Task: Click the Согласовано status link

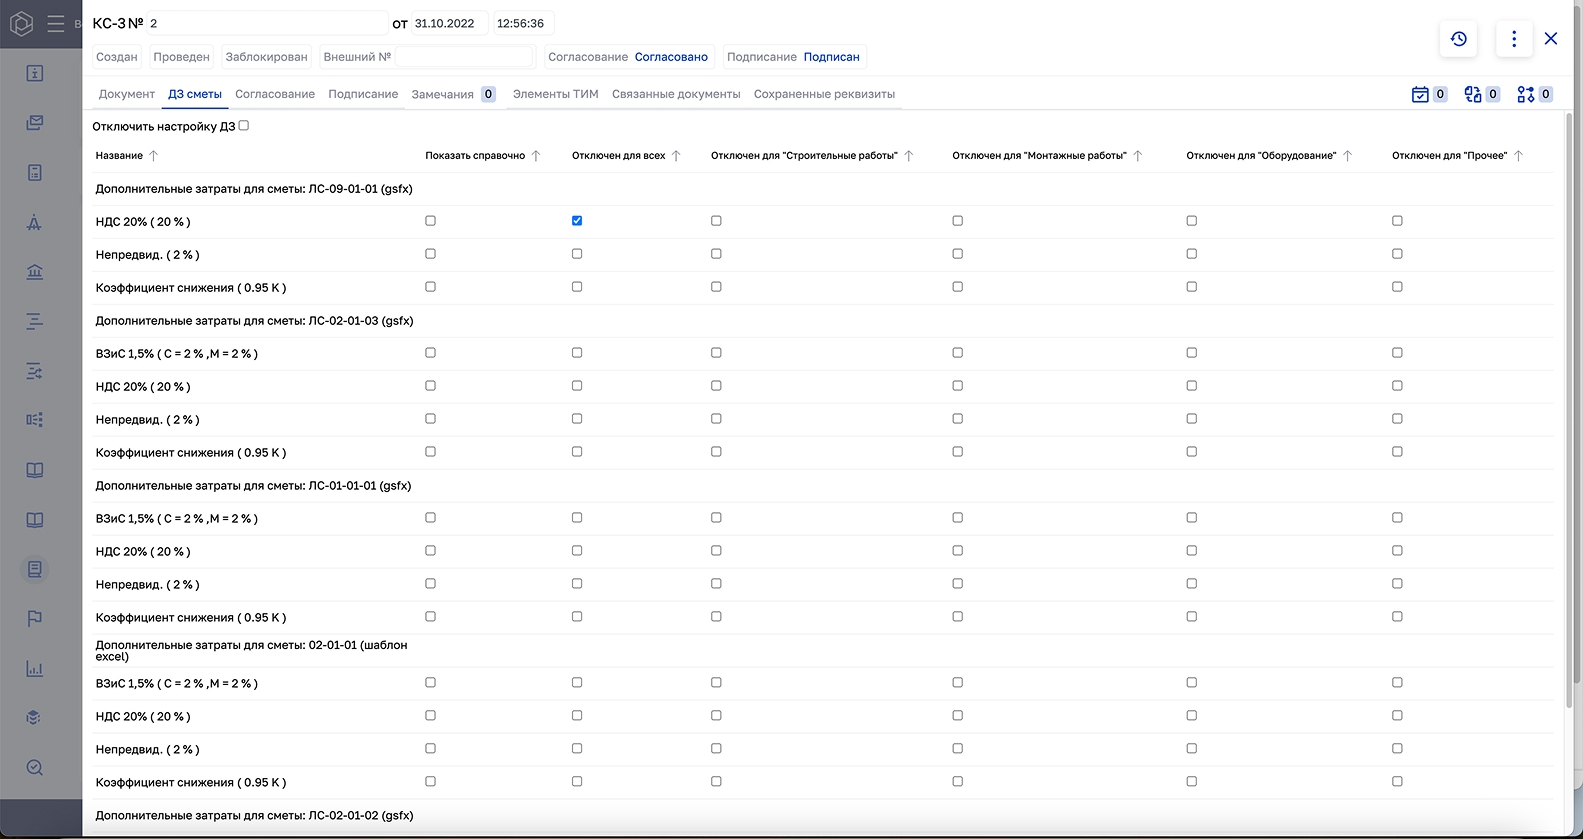Action: [671, 57]
